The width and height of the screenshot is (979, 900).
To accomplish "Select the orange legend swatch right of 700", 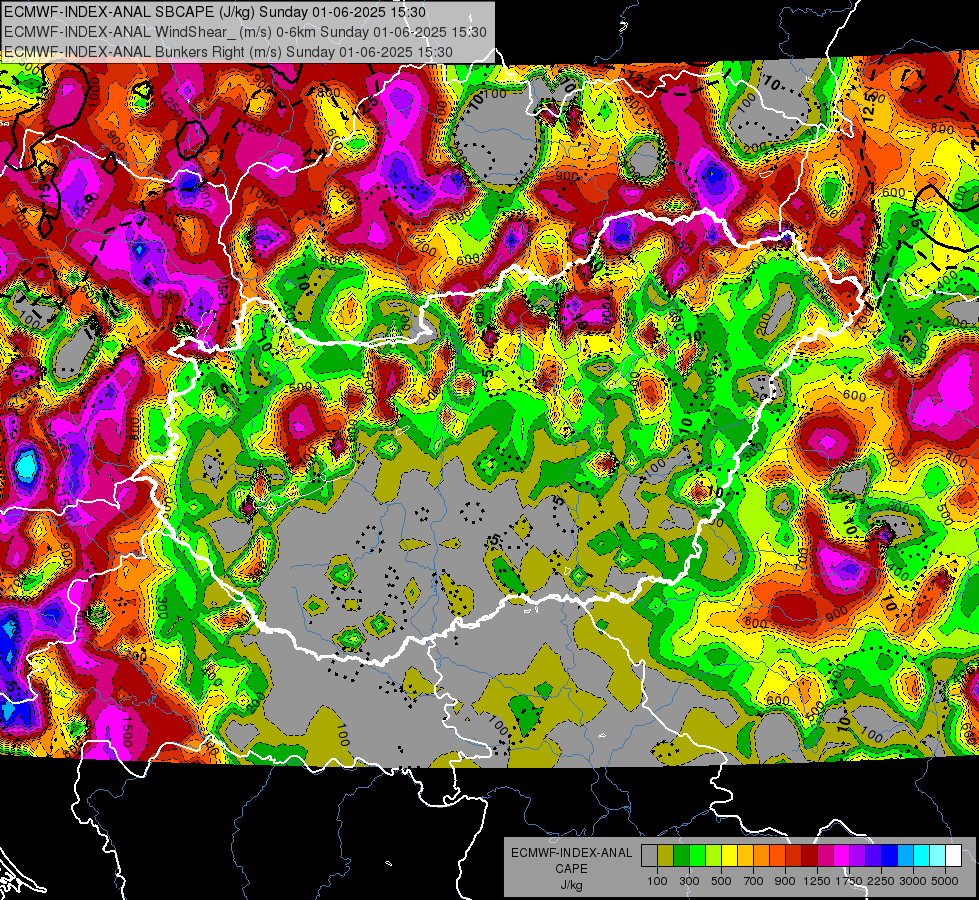I will [761, 856].
